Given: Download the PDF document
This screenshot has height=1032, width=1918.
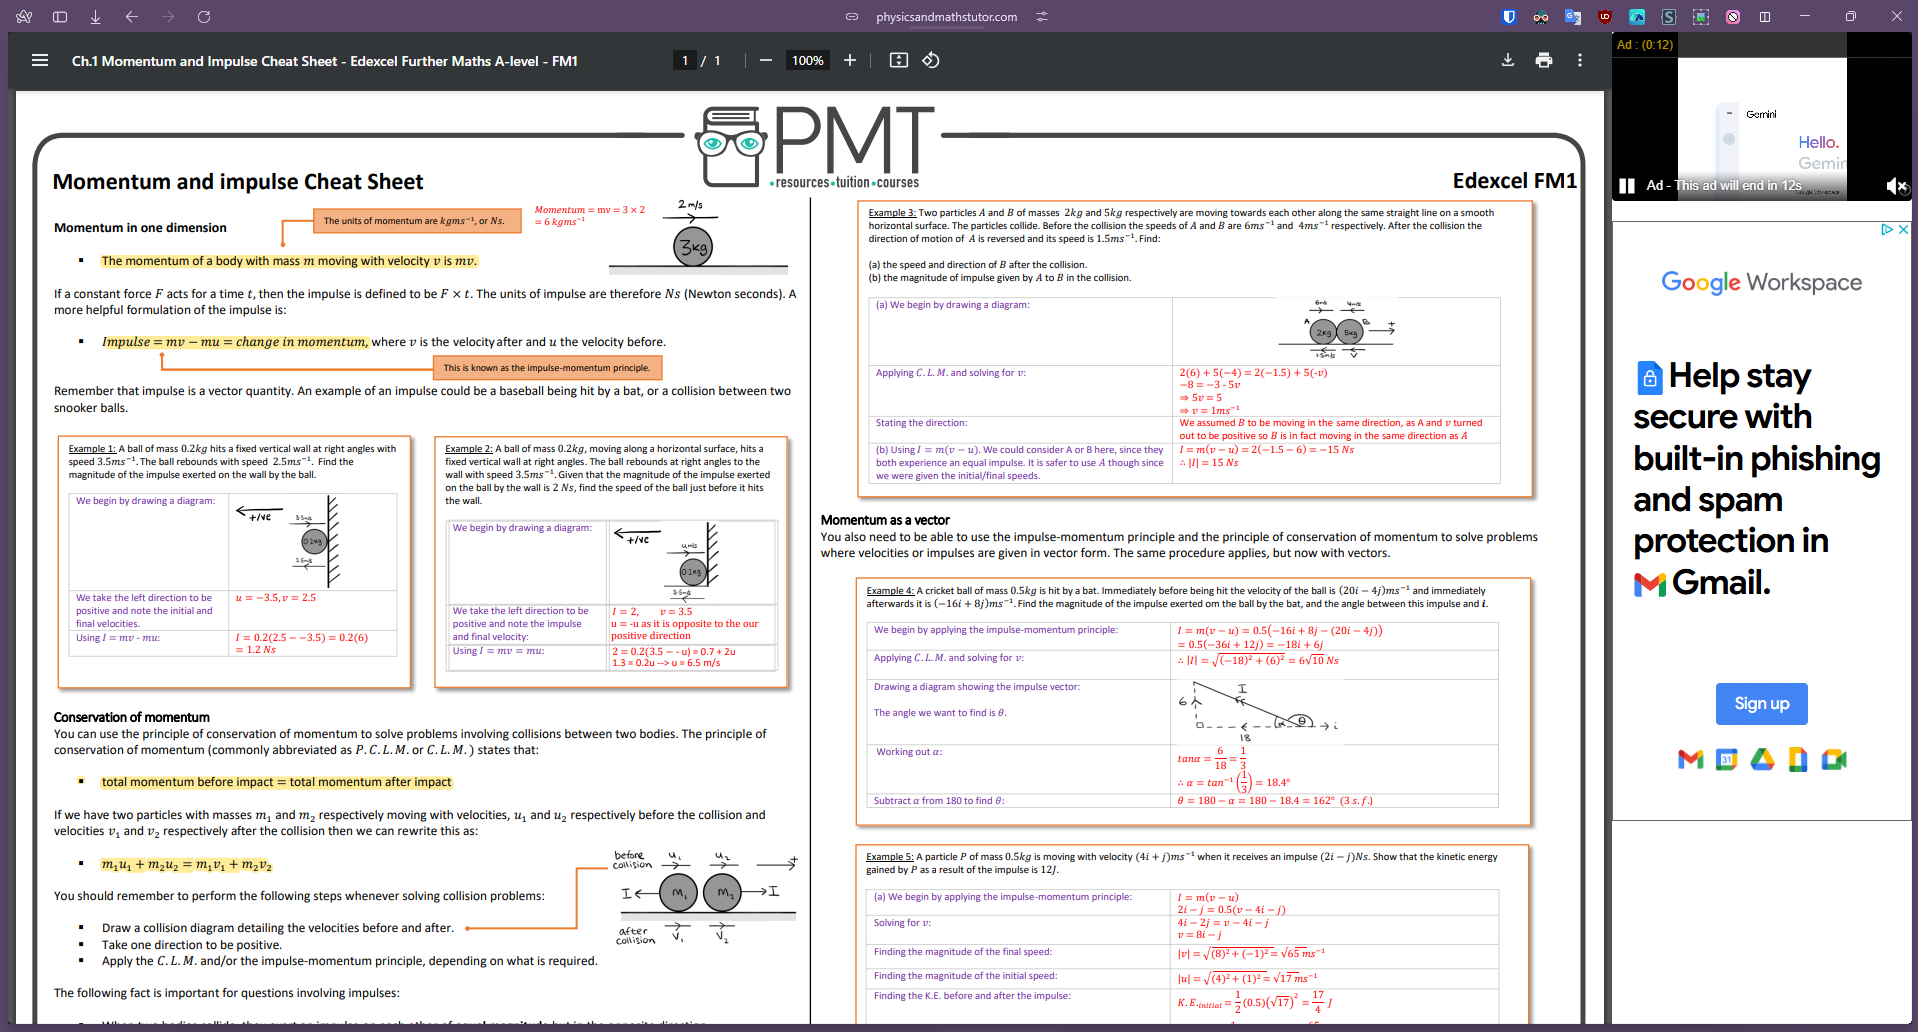Looking at the screenshot, I should (1508, 60).
